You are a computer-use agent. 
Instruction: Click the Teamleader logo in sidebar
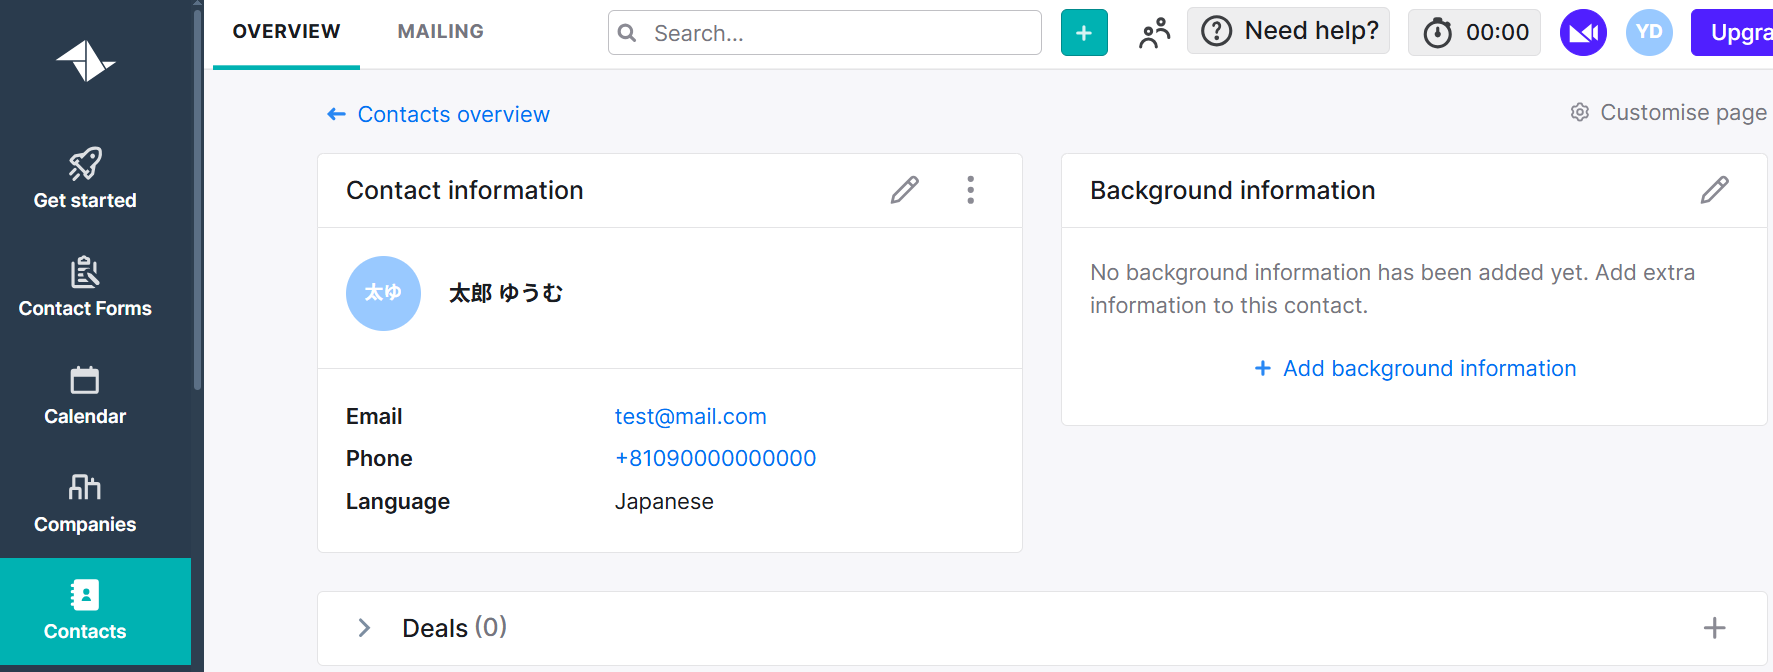pyautogui.click(x=85, y=61)
